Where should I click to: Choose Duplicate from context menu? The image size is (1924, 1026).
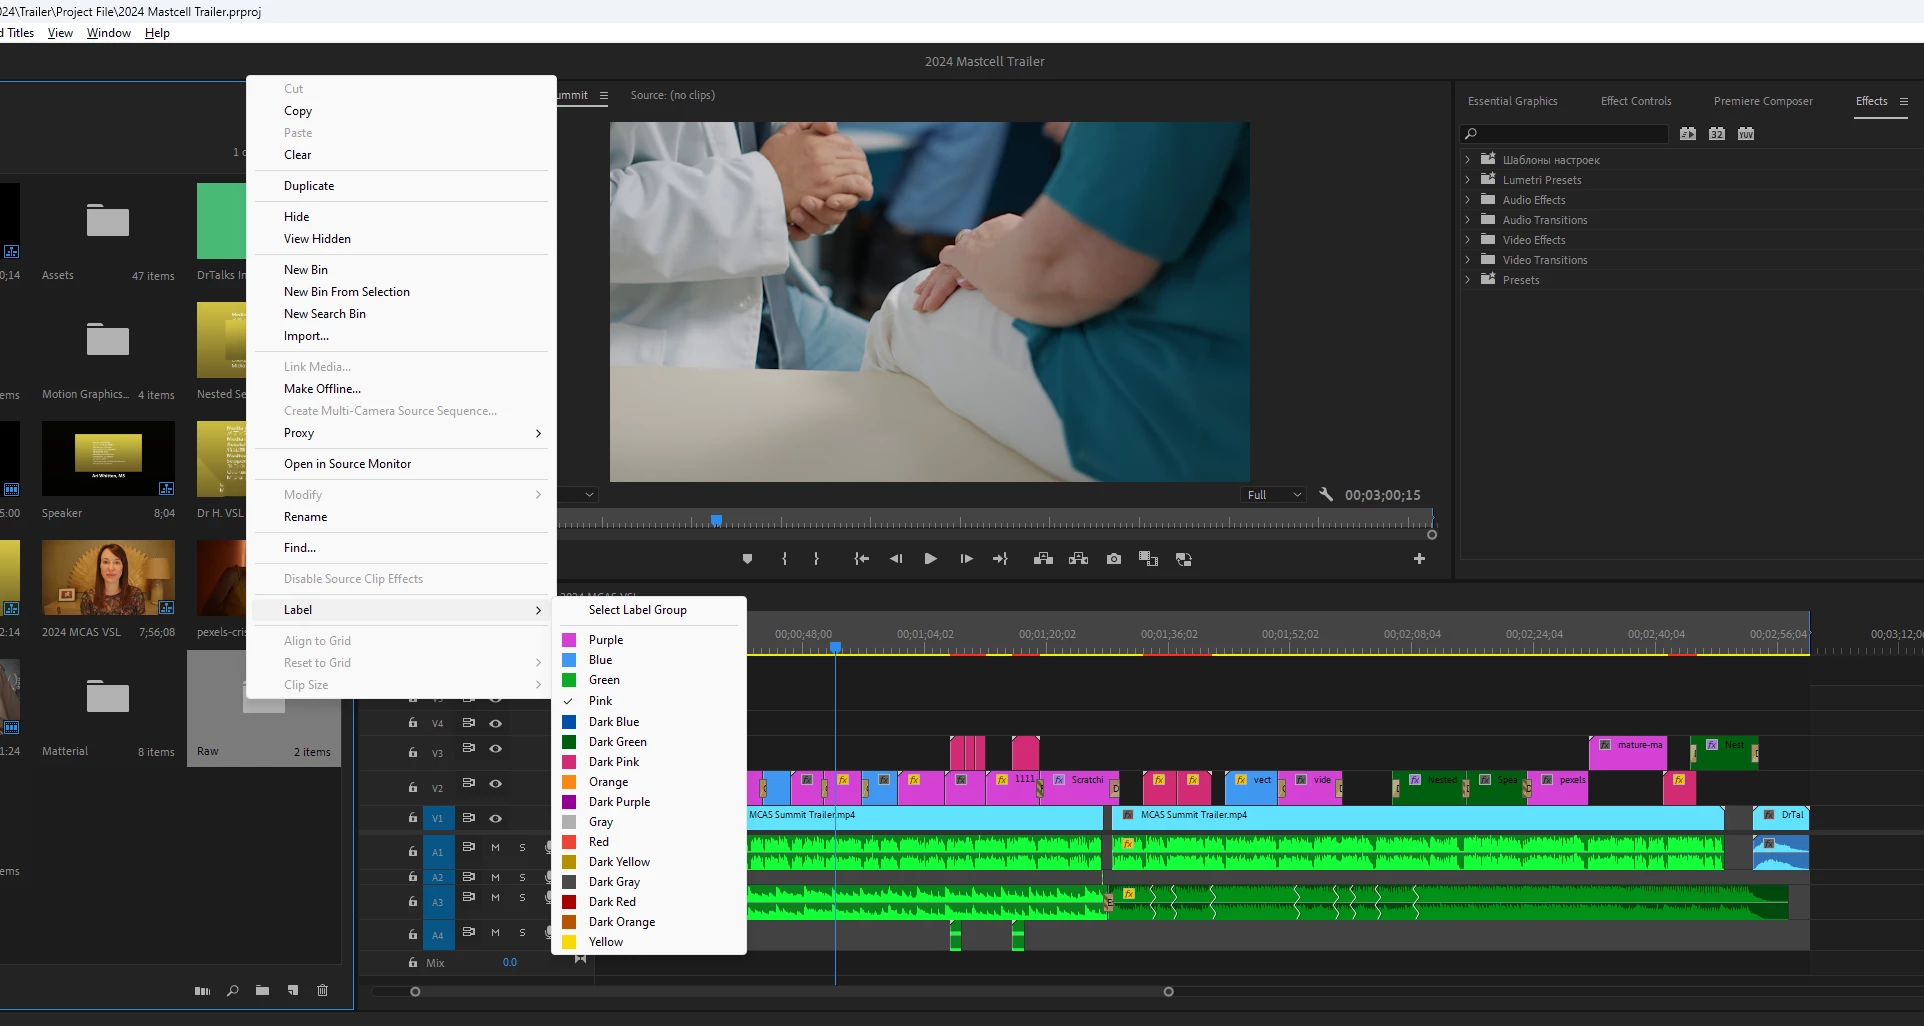tap(401, 186)
